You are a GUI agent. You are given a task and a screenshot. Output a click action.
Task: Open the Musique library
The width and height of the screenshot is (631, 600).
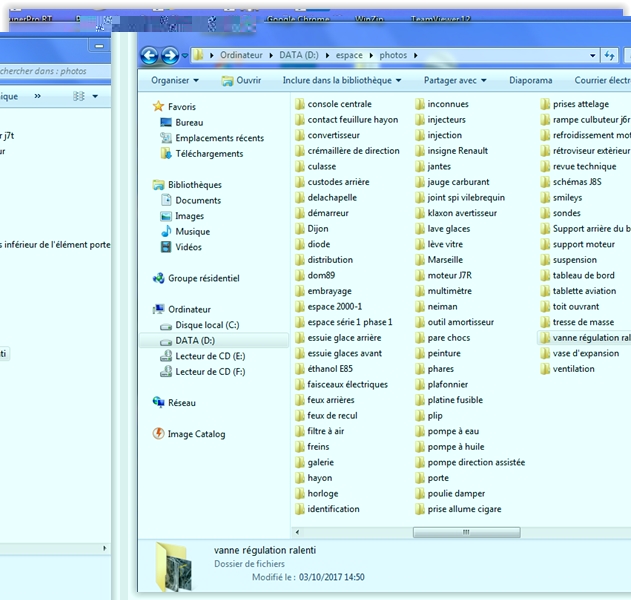coord(192,232)
